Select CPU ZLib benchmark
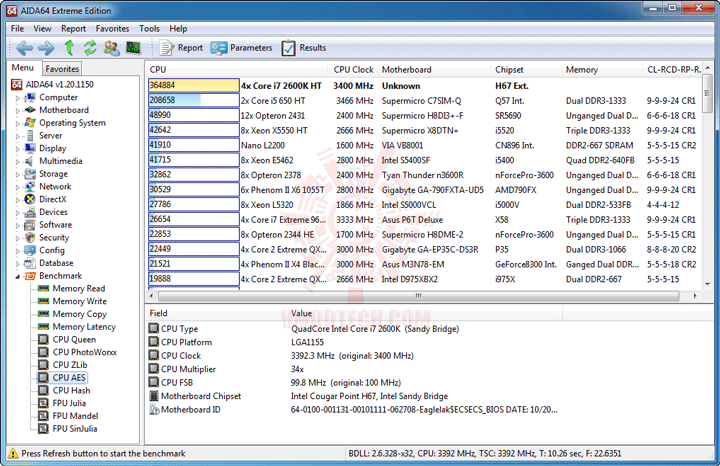Image resolution: width=720 pixels, height=466 pixels. click(70, 365)
